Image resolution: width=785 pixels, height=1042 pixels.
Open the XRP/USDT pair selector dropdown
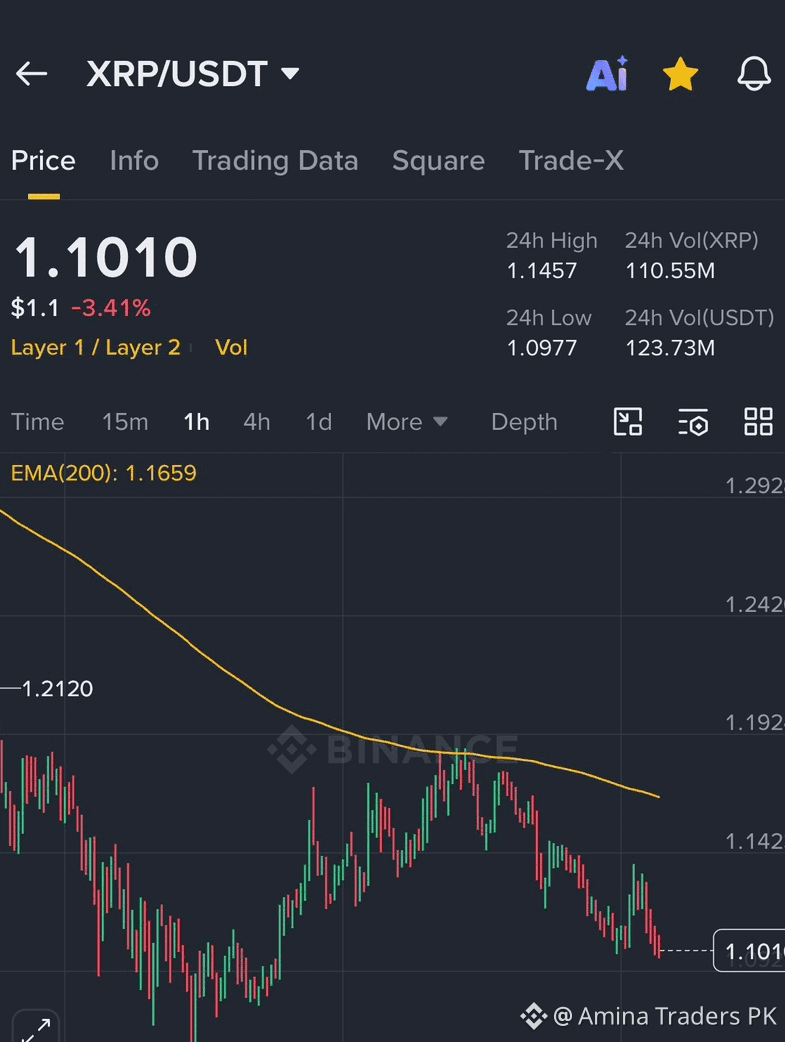(193, 74)
